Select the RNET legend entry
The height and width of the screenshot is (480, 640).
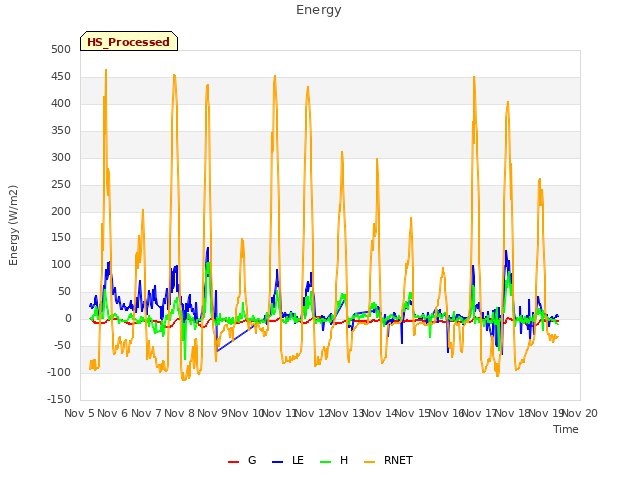tap(388, 460)
